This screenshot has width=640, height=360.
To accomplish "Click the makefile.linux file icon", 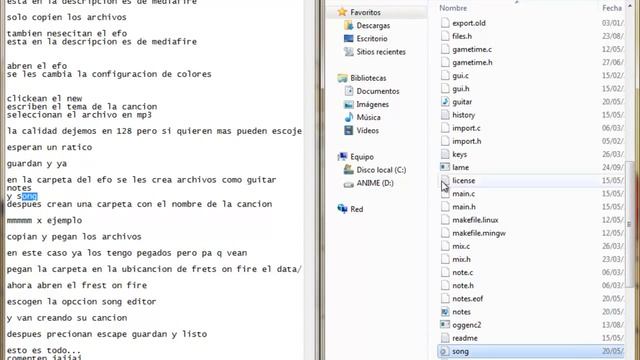I will pos(445,220).
